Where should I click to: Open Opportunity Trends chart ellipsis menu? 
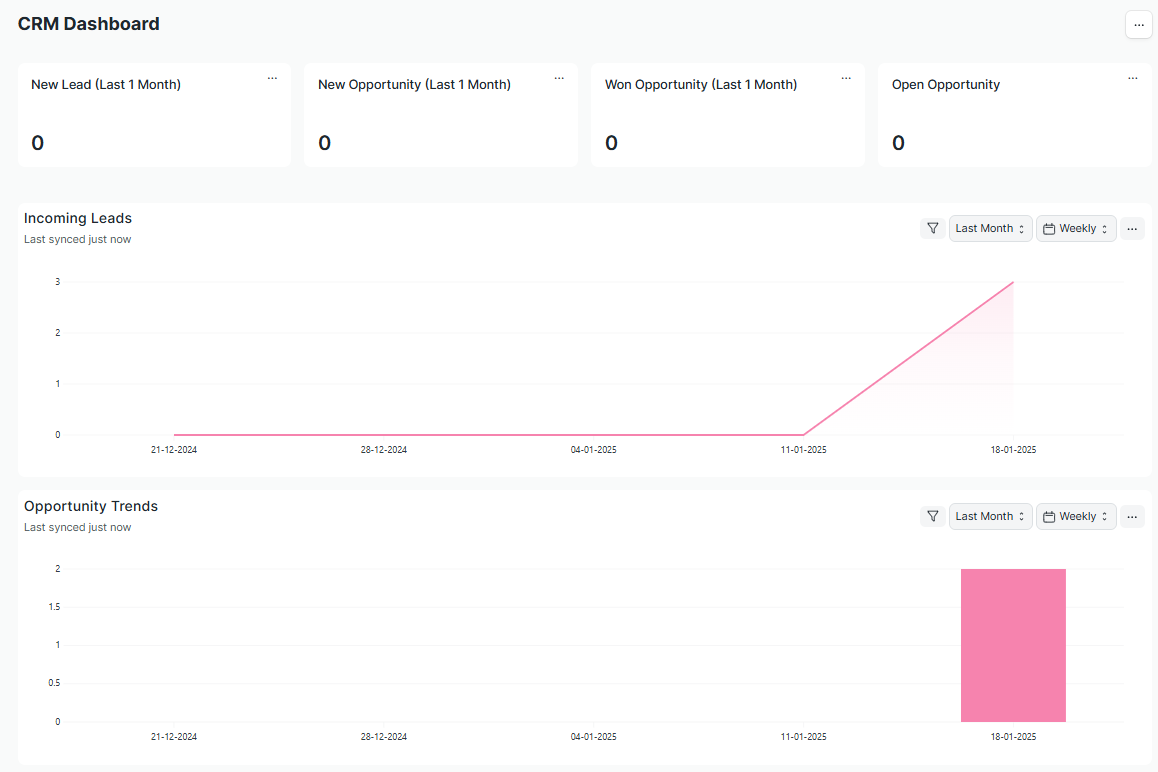pyautogui.click(x=1132, y=517)
